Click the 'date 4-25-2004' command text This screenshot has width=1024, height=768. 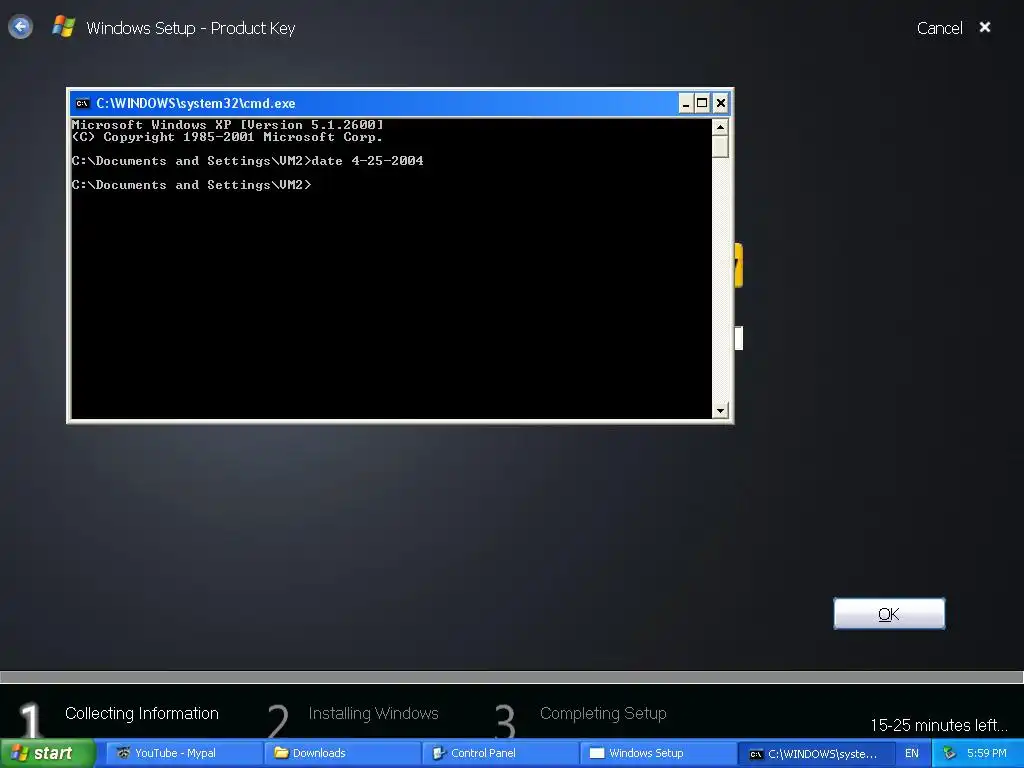tap(368, 161)
